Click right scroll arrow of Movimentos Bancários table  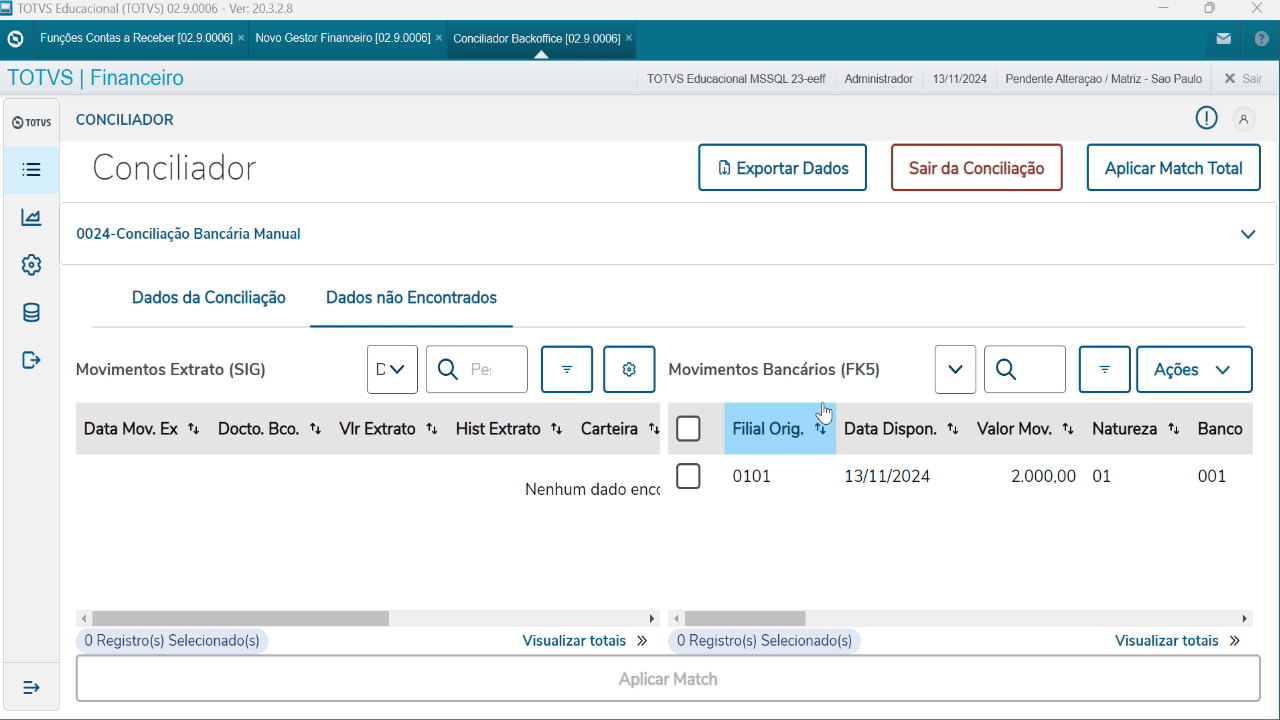click(1245, 619)
